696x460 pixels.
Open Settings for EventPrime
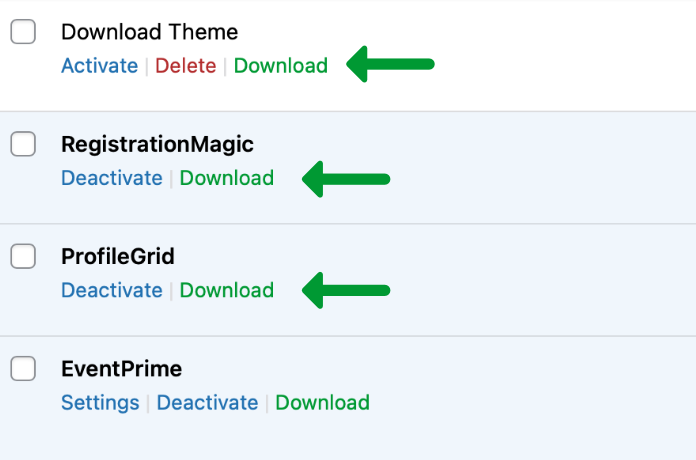pyautogui.click(x=100, y=402)
